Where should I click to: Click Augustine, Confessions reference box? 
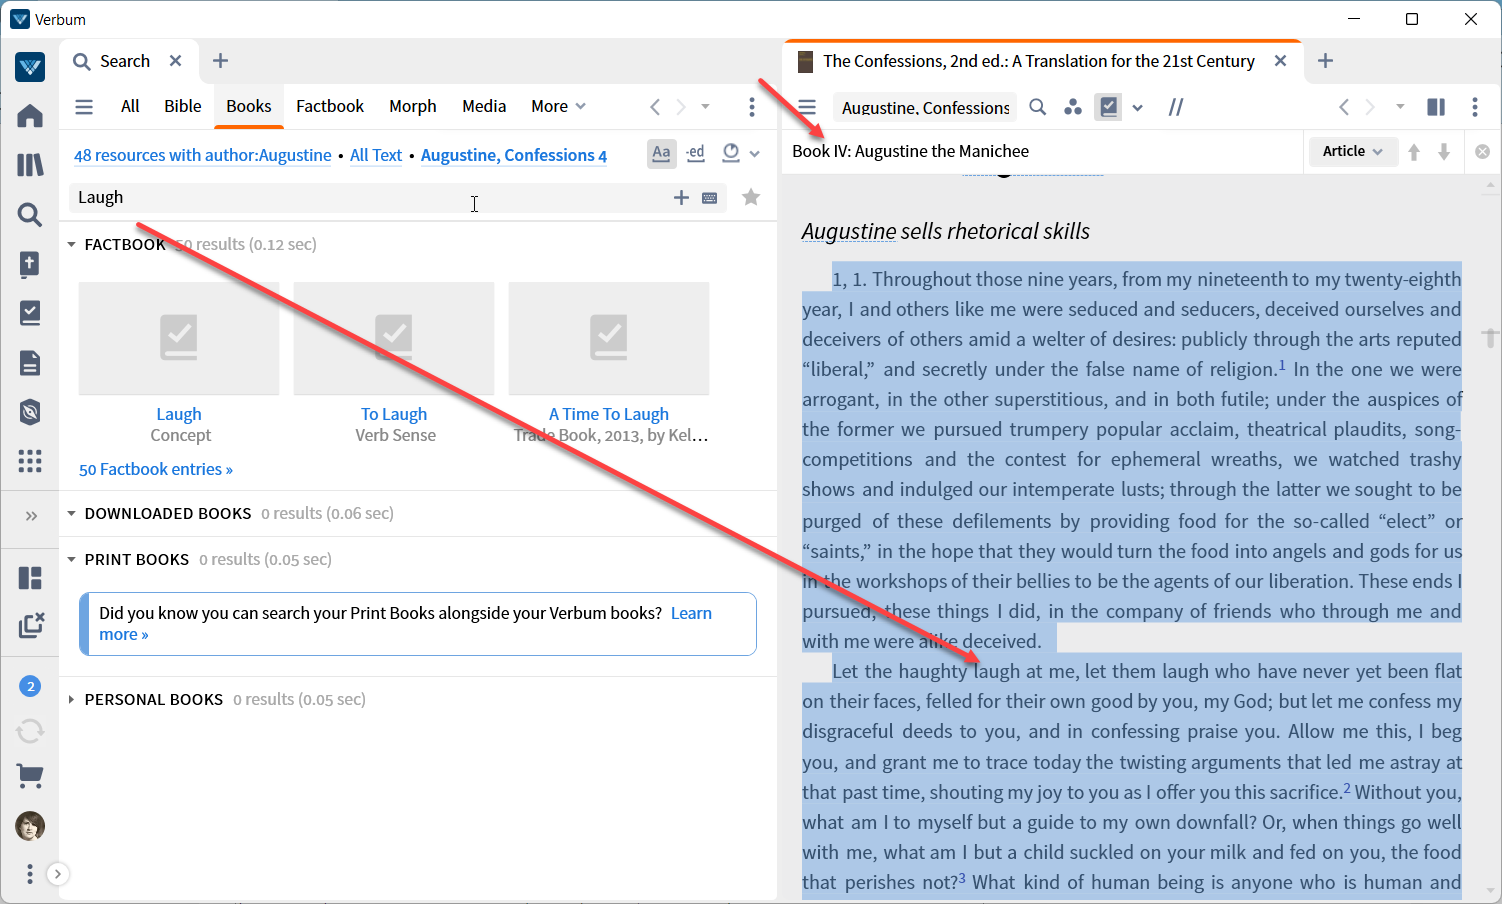point(925,107)
